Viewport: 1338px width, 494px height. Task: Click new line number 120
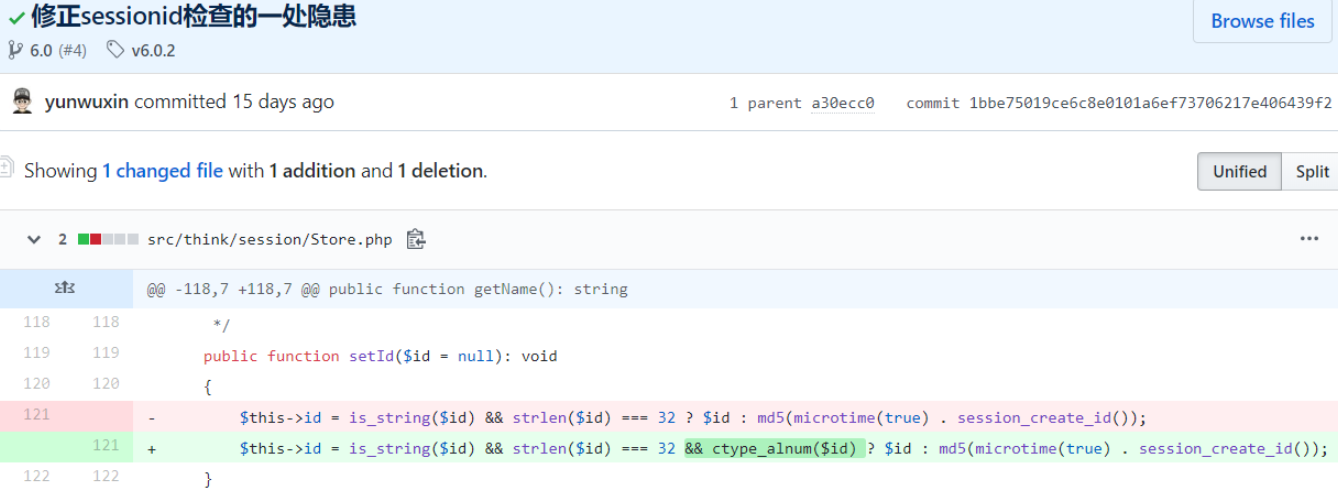pos(105,383)
